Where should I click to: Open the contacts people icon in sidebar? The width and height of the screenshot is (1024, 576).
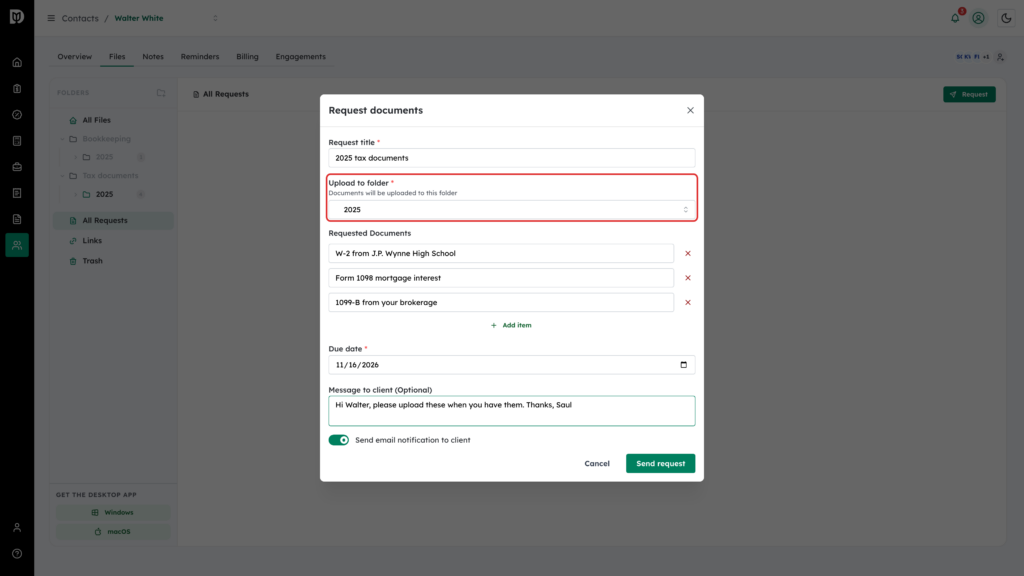17,245
